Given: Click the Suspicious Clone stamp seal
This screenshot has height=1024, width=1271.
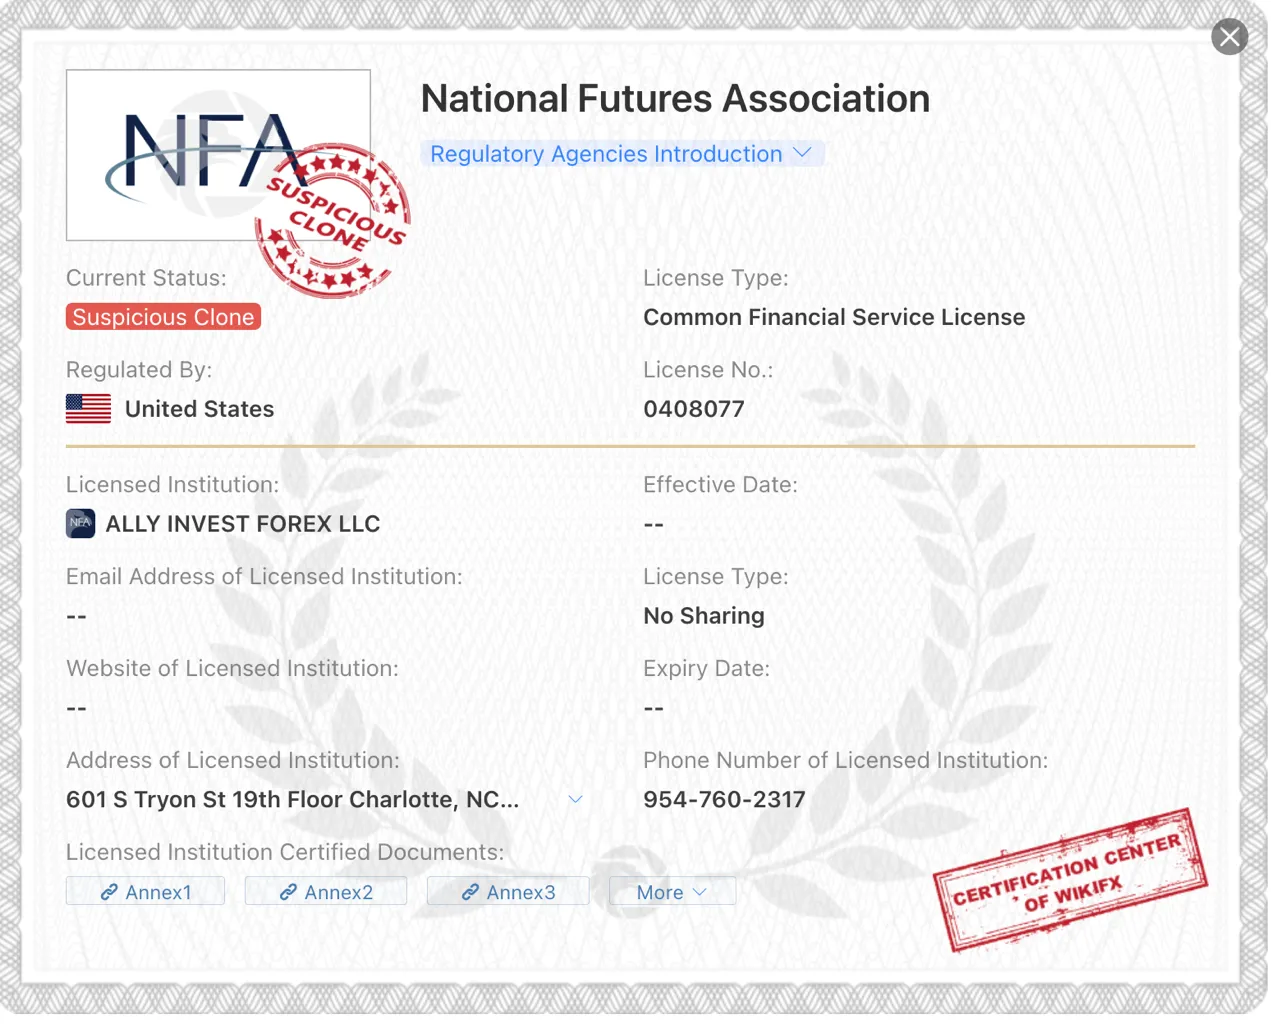Looking at the screenshot, I should click(332, 220).
